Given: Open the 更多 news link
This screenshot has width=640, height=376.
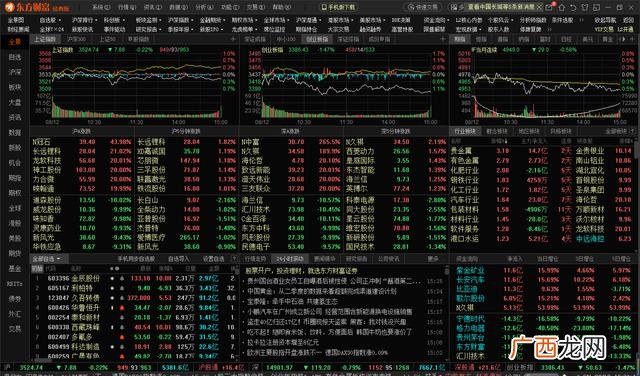Looking at the screenshot, I should 433,259.
